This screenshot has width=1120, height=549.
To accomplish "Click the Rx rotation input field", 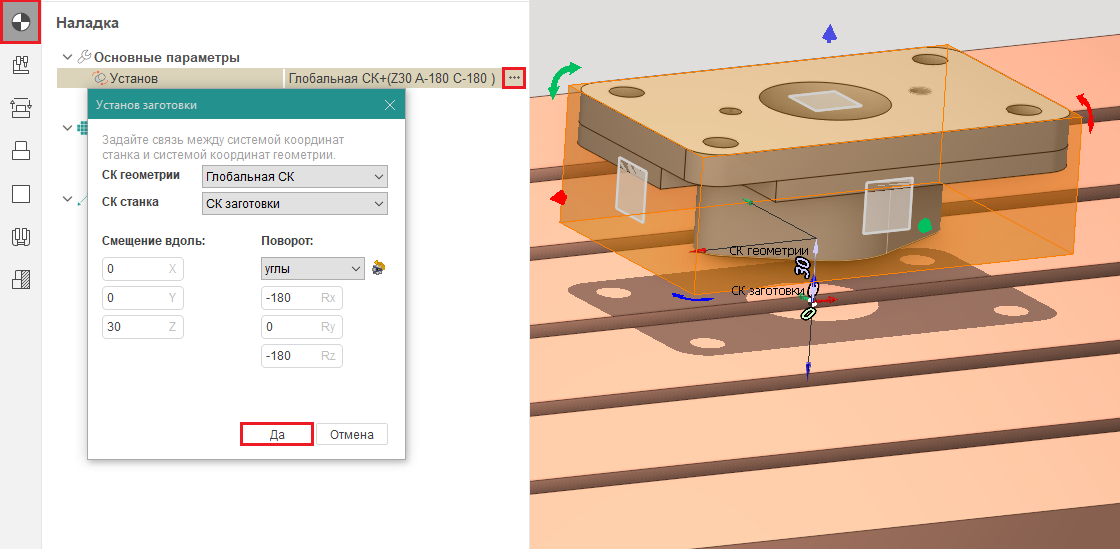I will pos(290,298).
